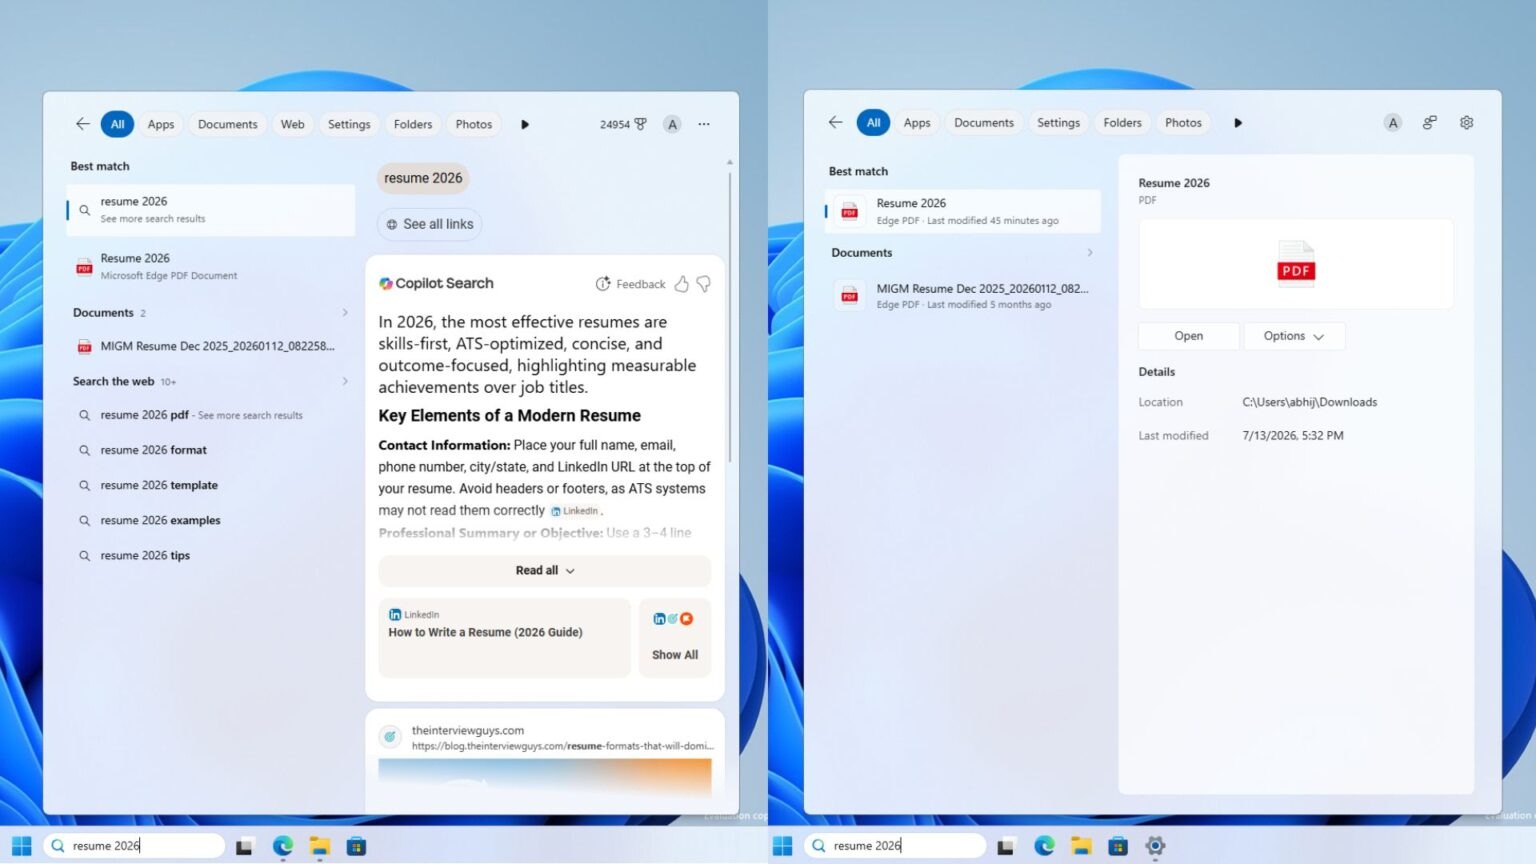
Task: Open search settings gear in right panel
Action: [x=1466, y=122]
